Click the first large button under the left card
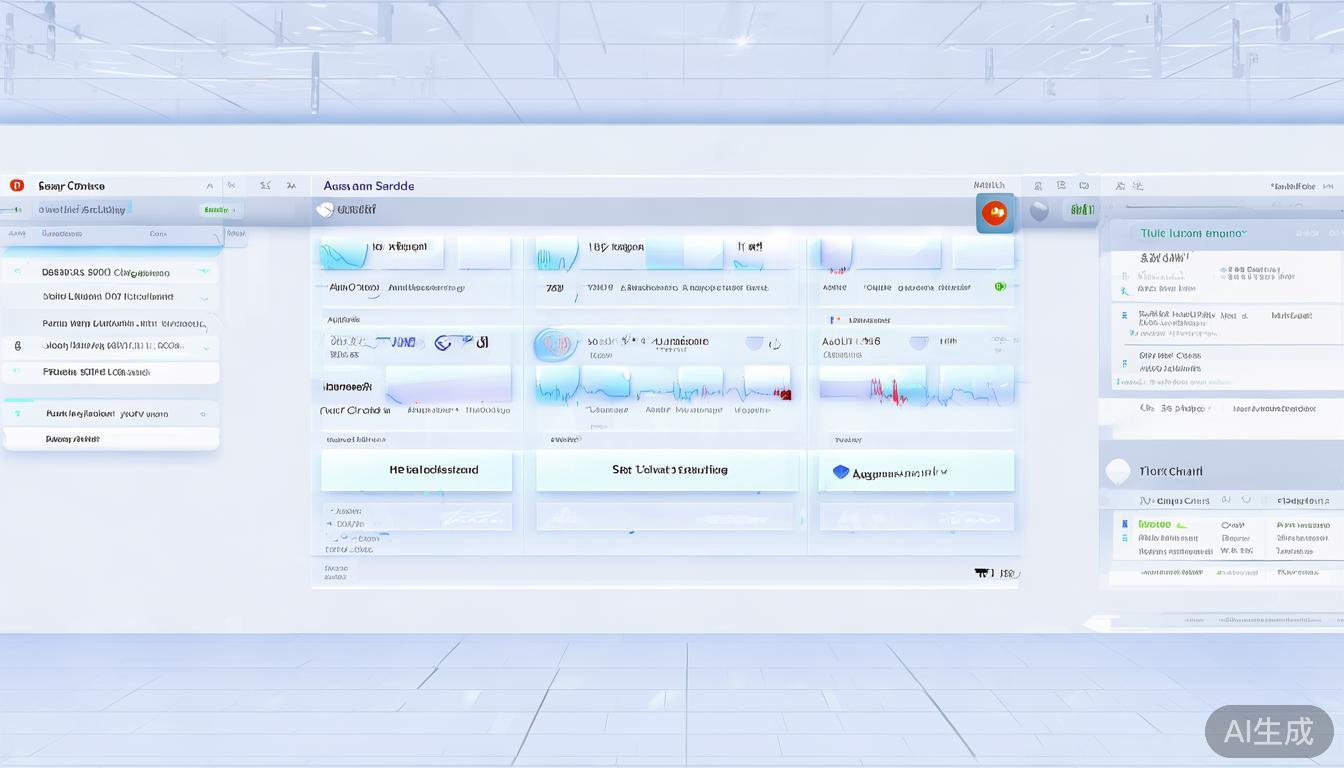This screenshot has height=768, width=1344. coord(416,470)
